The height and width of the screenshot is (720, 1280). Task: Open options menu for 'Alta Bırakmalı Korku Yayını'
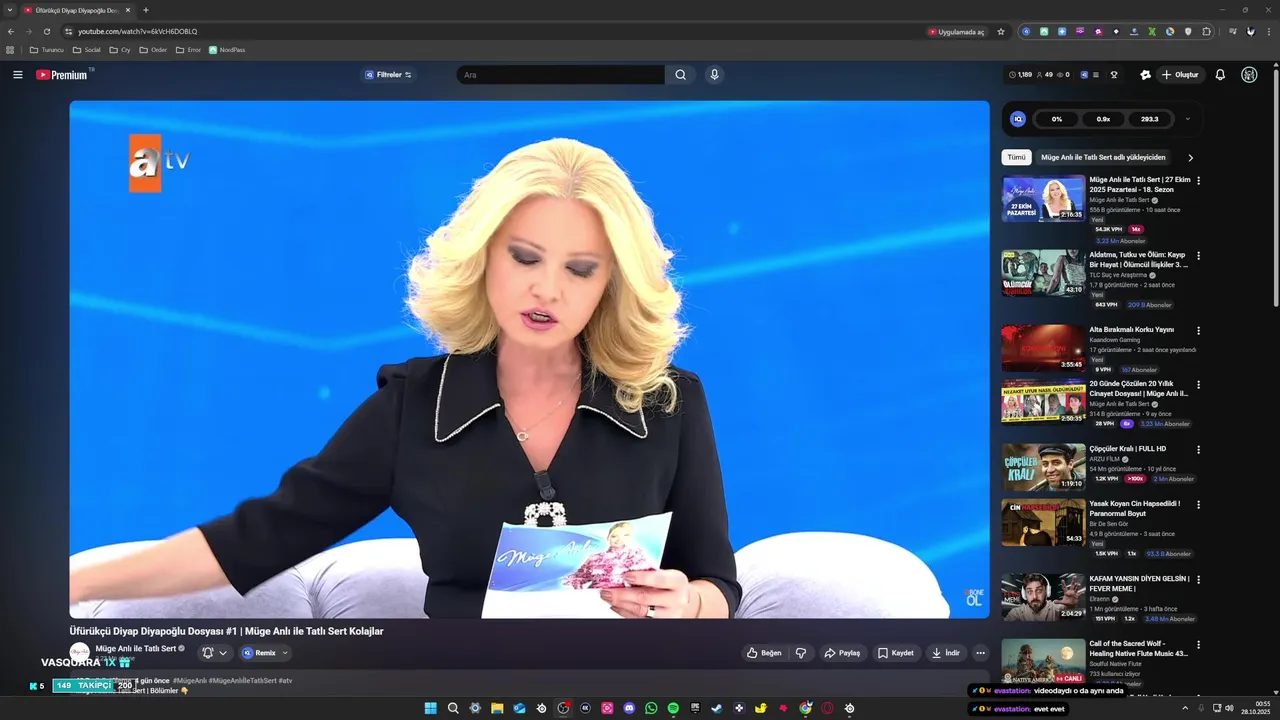pyautogui.click(x=1198, y=330)
